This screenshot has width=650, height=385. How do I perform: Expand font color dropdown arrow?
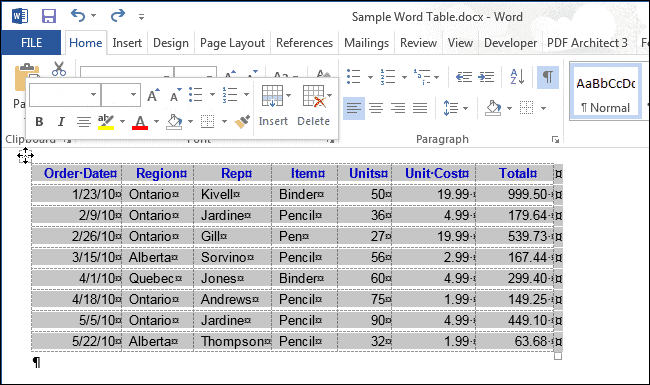pos(156,121)
